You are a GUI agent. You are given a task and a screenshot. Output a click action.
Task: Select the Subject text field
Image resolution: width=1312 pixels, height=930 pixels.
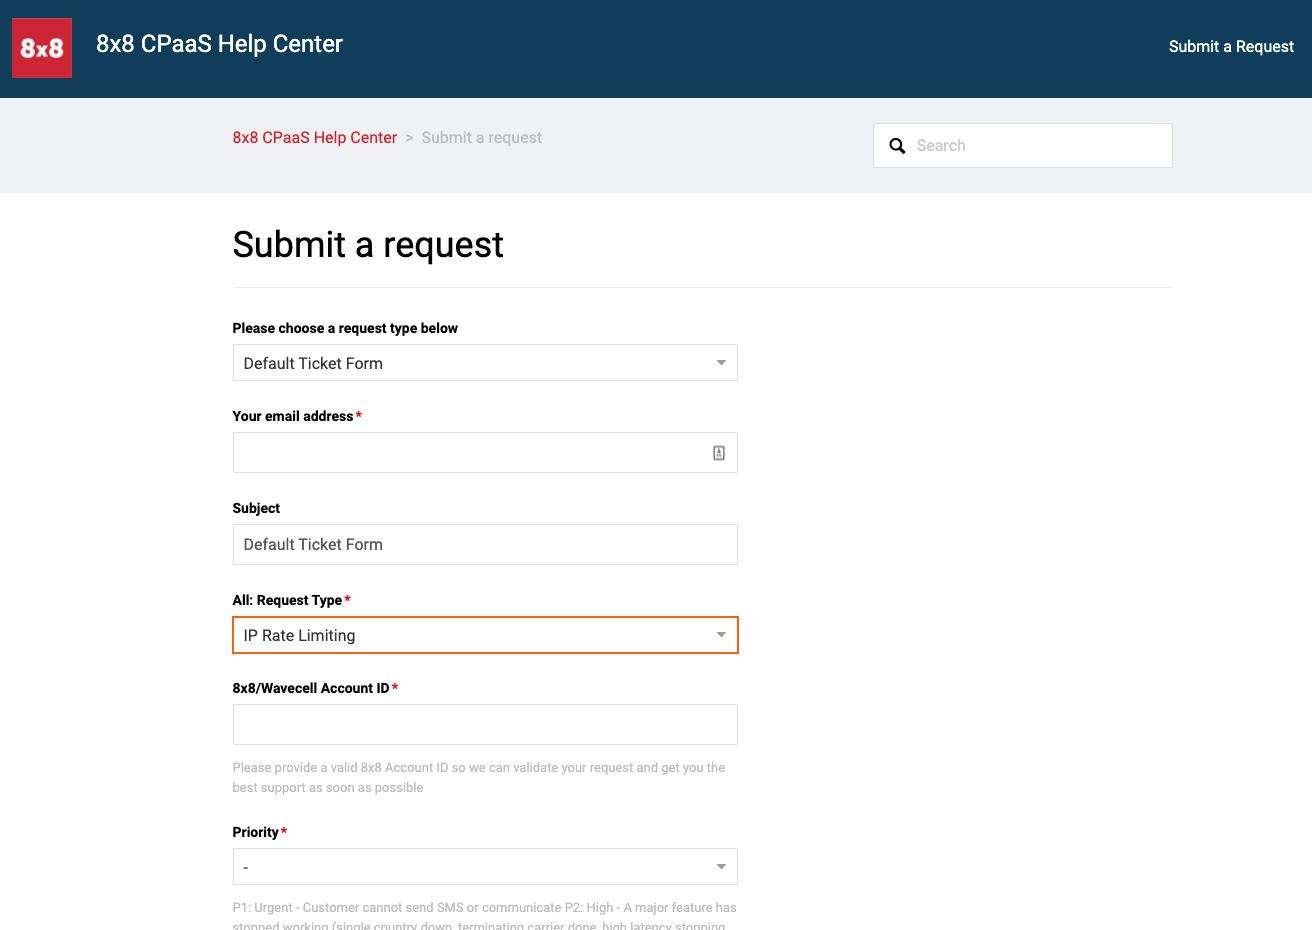[485, 545]
